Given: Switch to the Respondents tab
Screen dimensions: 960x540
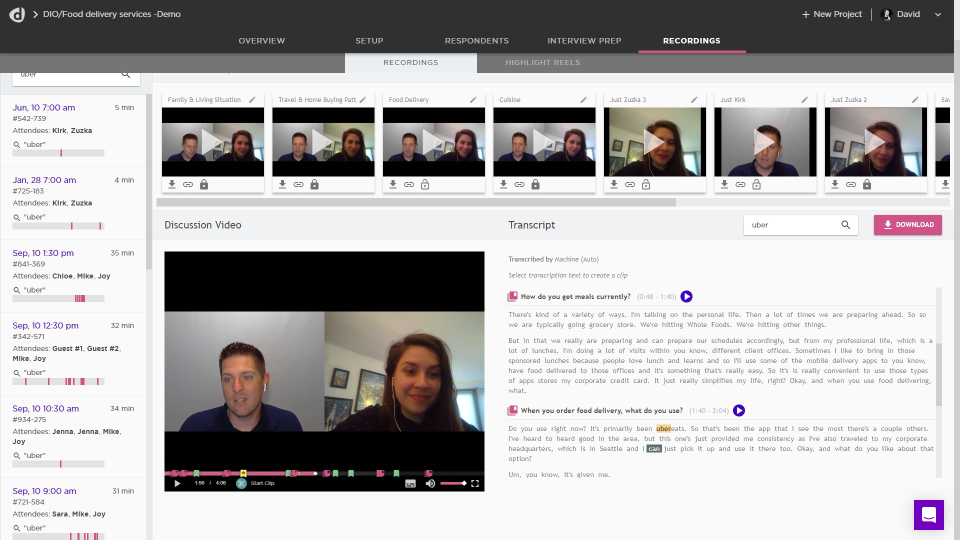Looking at the screenshot, I should tap(476, 40).
